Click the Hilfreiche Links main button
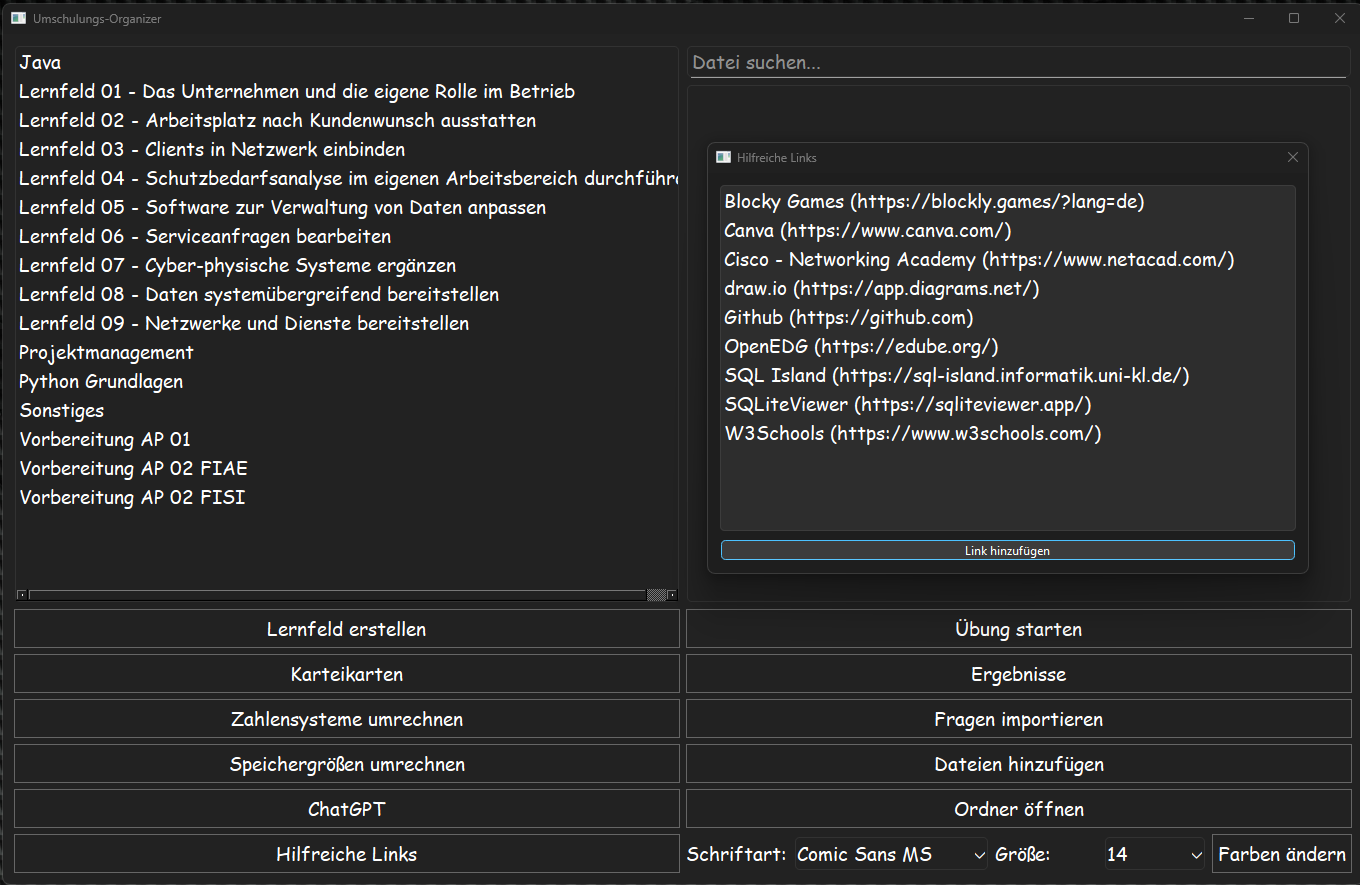The image size is (1360, 885). [x=347, y=854]
